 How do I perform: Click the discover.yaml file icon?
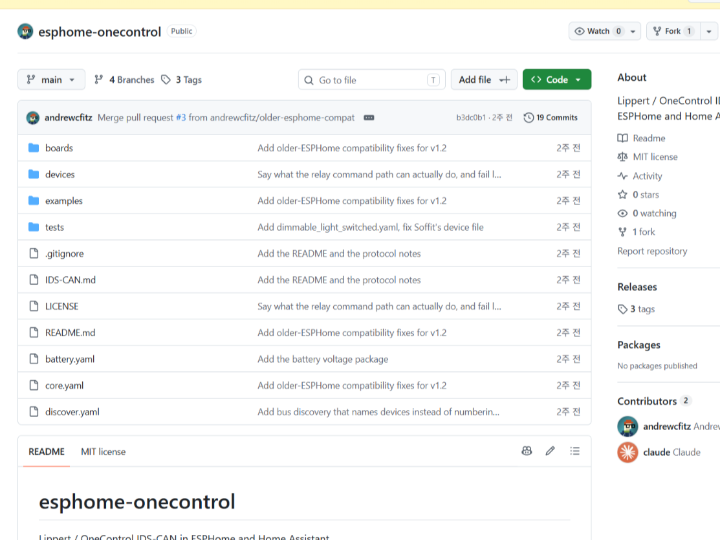pos(34,412)
